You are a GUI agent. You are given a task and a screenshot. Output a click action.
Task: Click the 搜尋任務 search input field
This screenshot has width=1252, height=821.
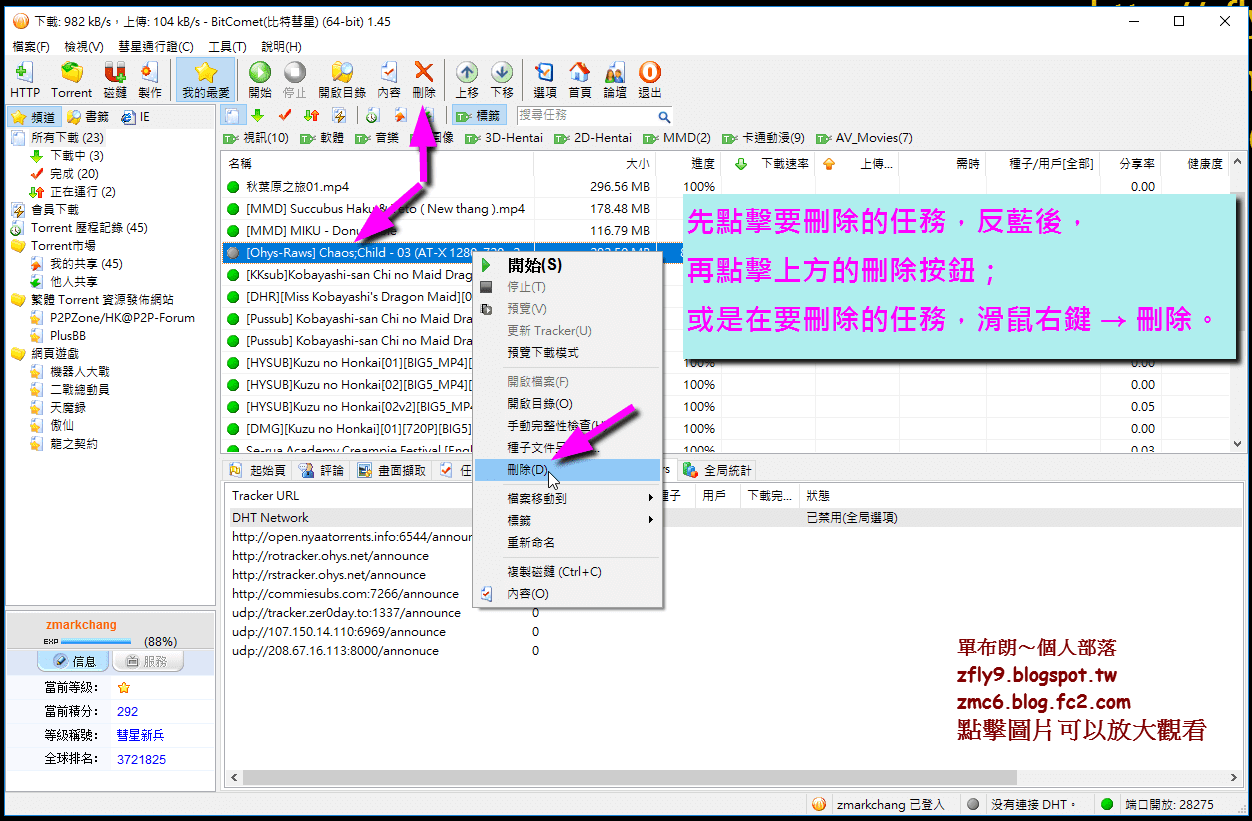[x=585, y=116]
